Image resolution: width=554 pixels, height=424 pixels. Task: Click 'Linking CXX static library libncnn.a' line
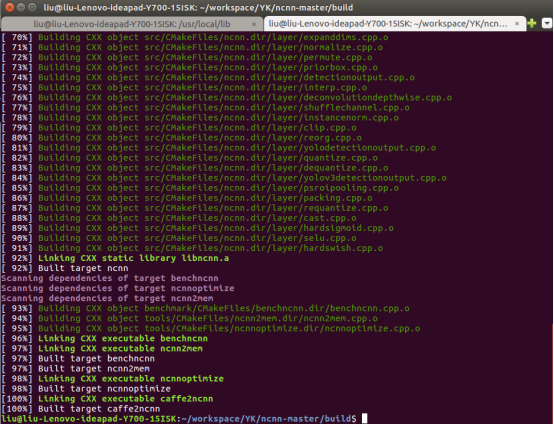(115, 258)
